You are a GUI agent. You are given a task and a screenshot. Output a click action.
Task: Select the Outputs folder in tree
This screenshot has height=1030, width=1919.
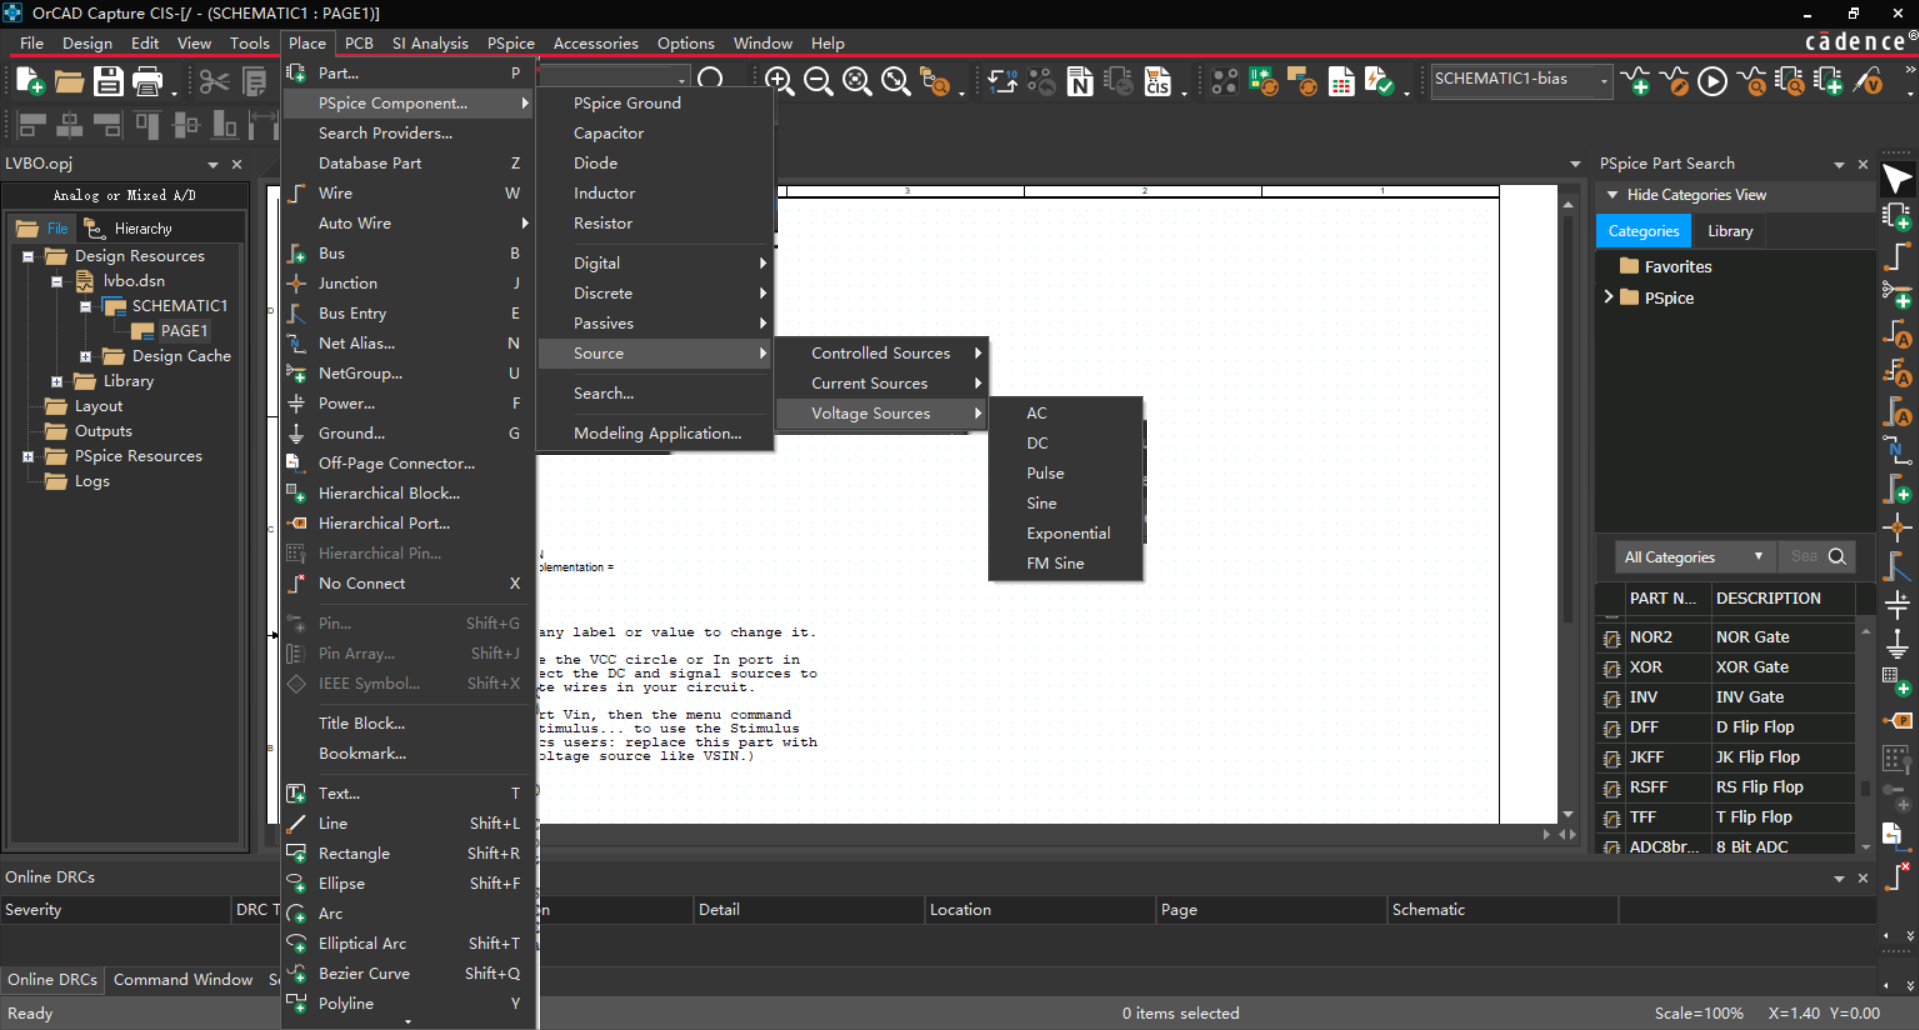pyautogui.click(x=103, y=431)
